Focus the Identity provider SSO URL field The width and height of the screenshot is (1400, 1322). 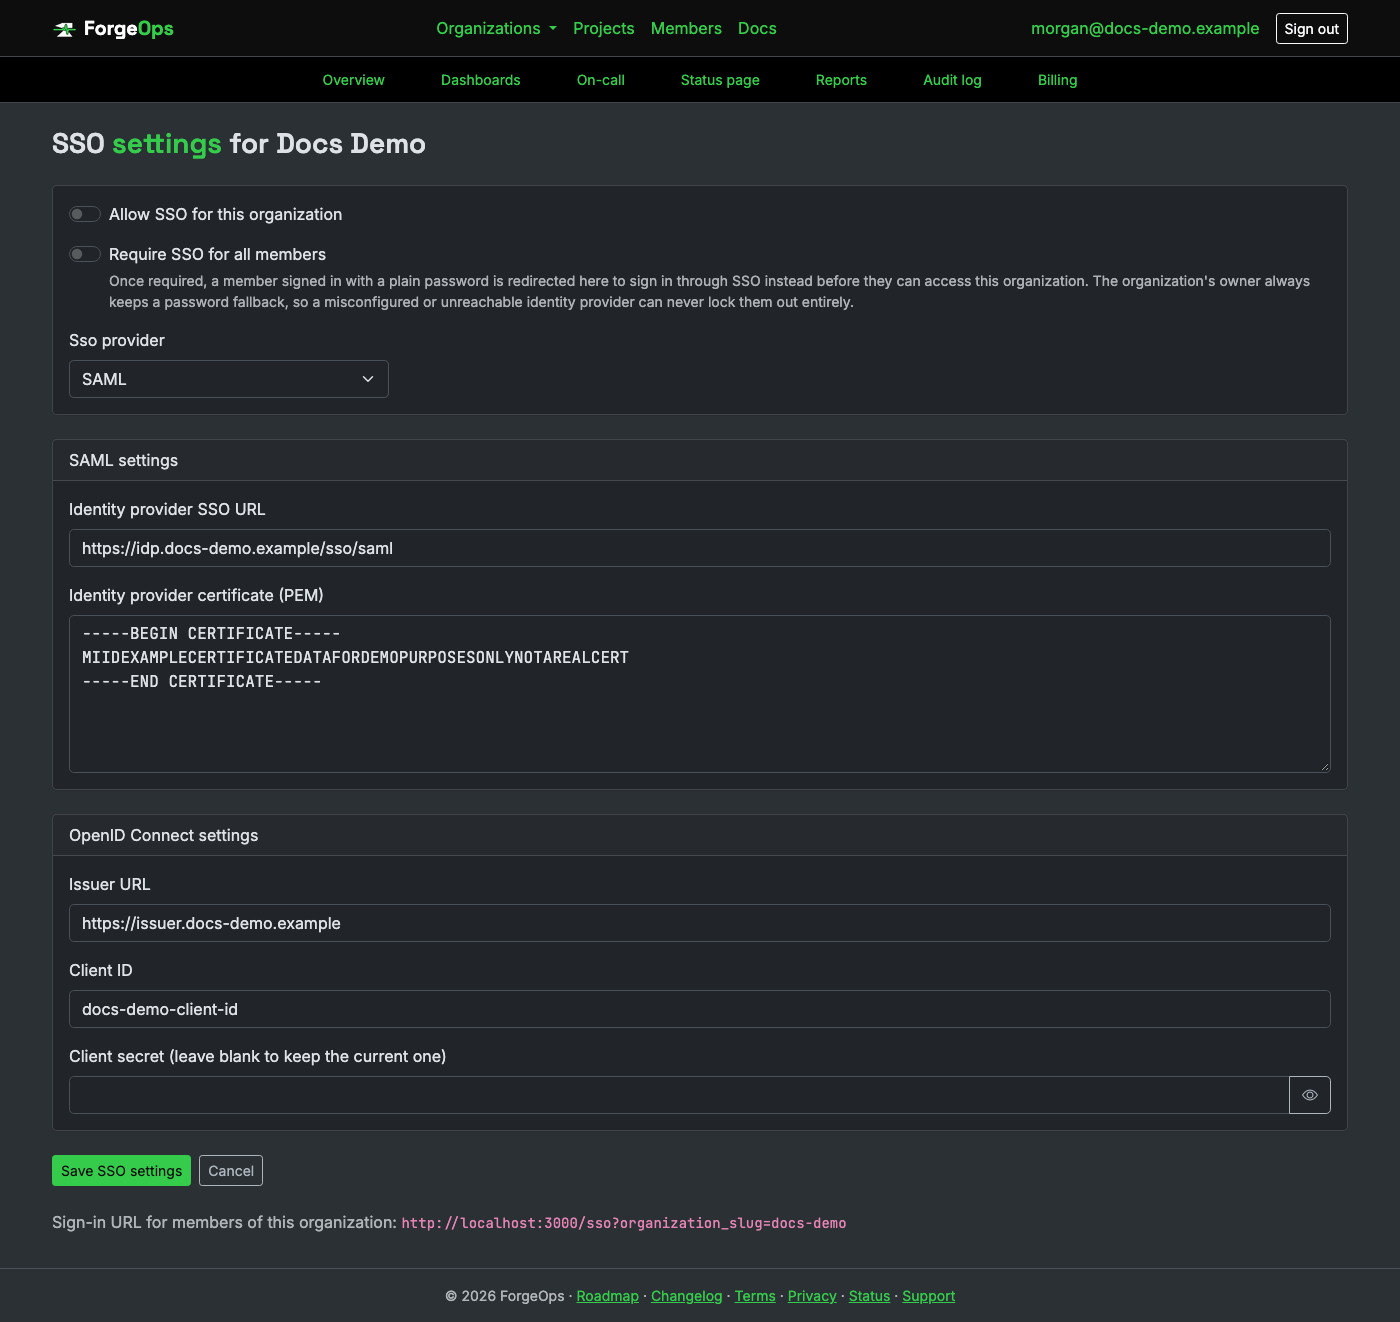click(700, 548)
